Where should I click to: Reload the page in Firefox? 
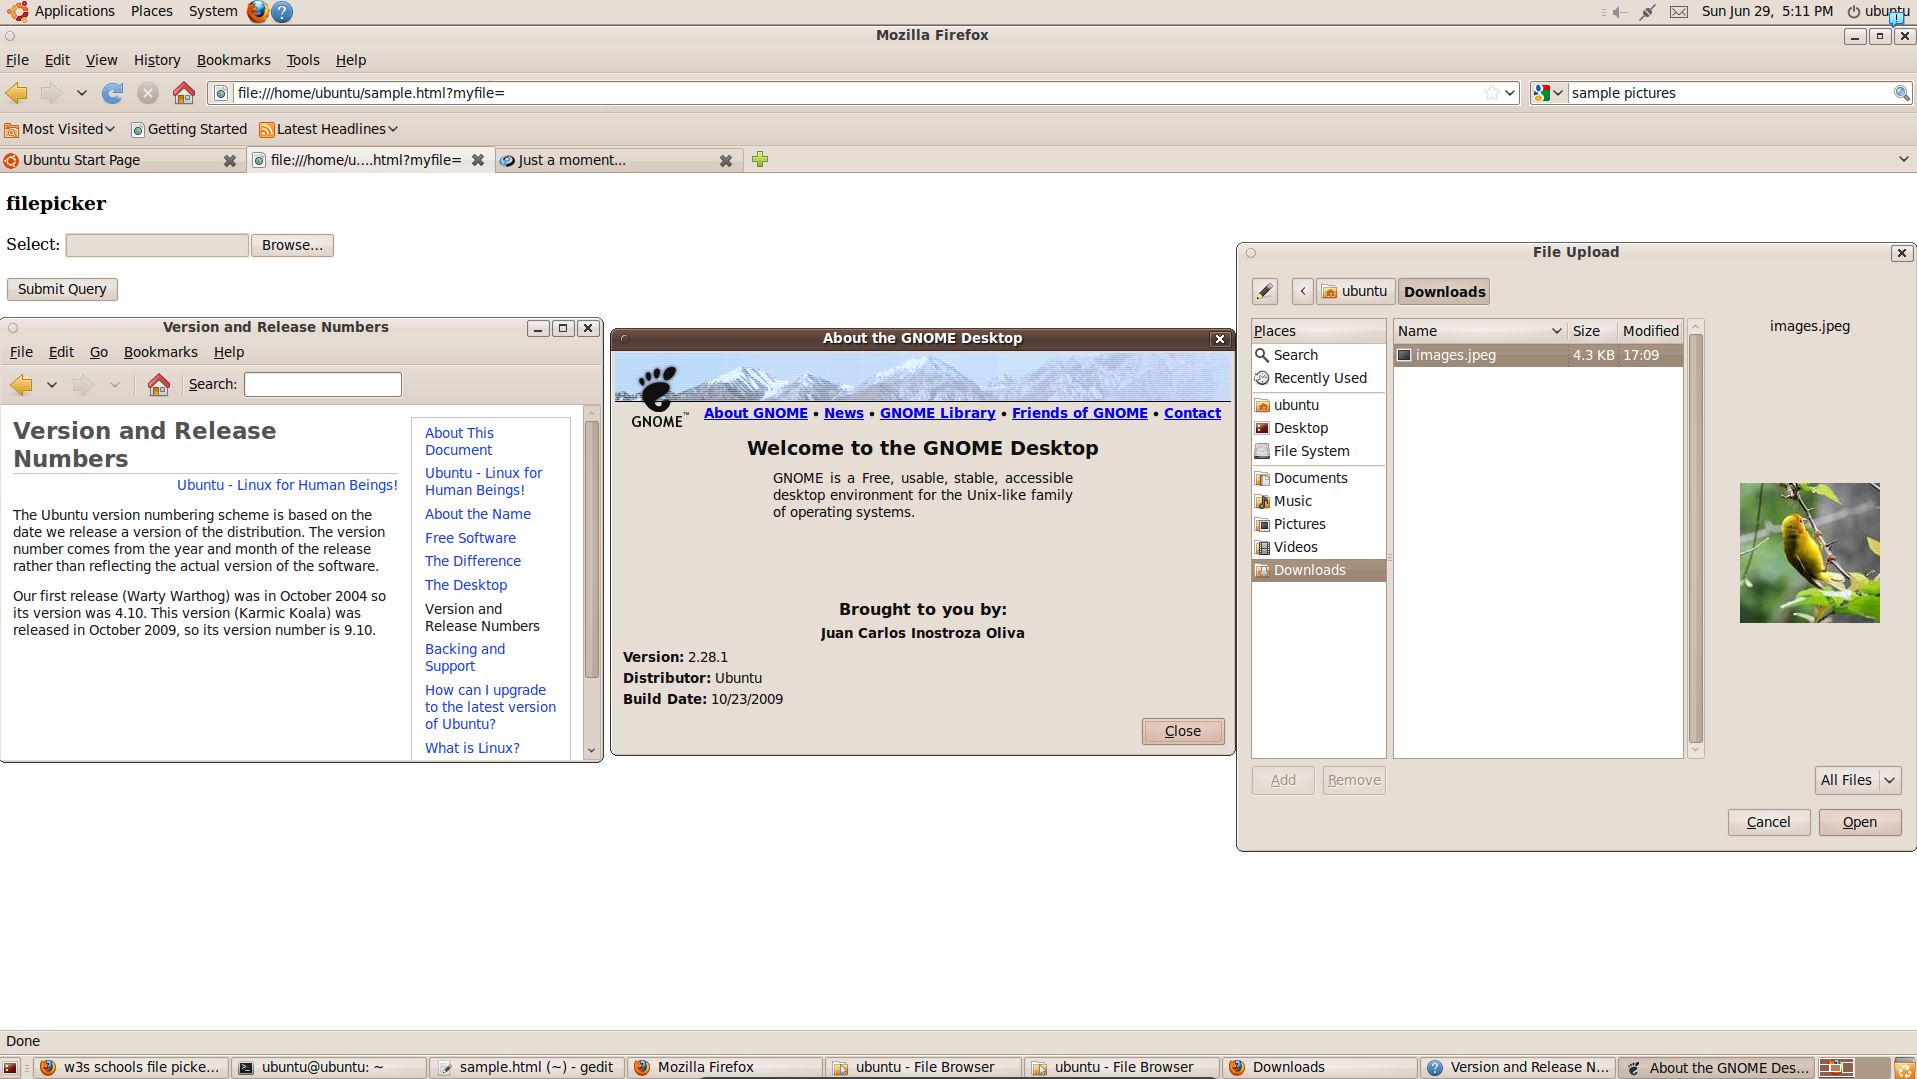coord(113,93)
